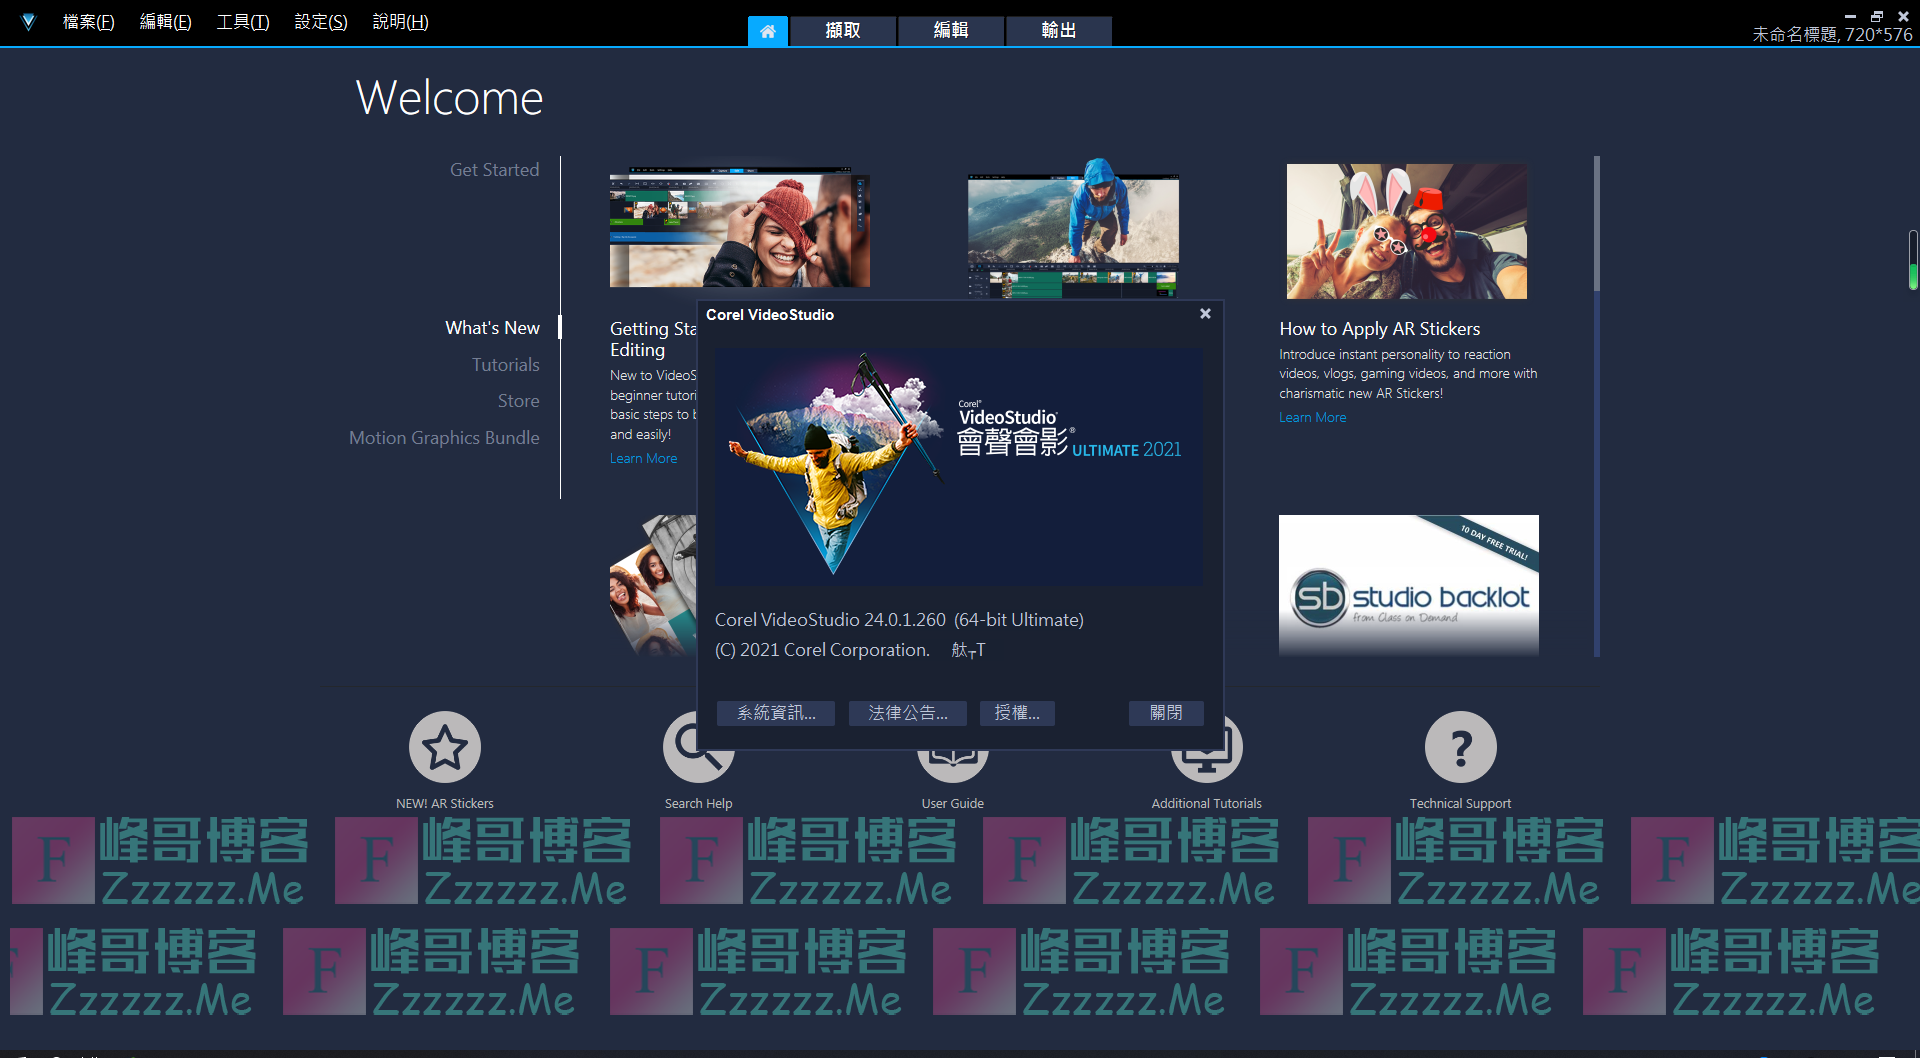This screenshot has width=1920, height=1058.
Task: Click Learn More under AR Stickers article
Action: [1312, 418]
